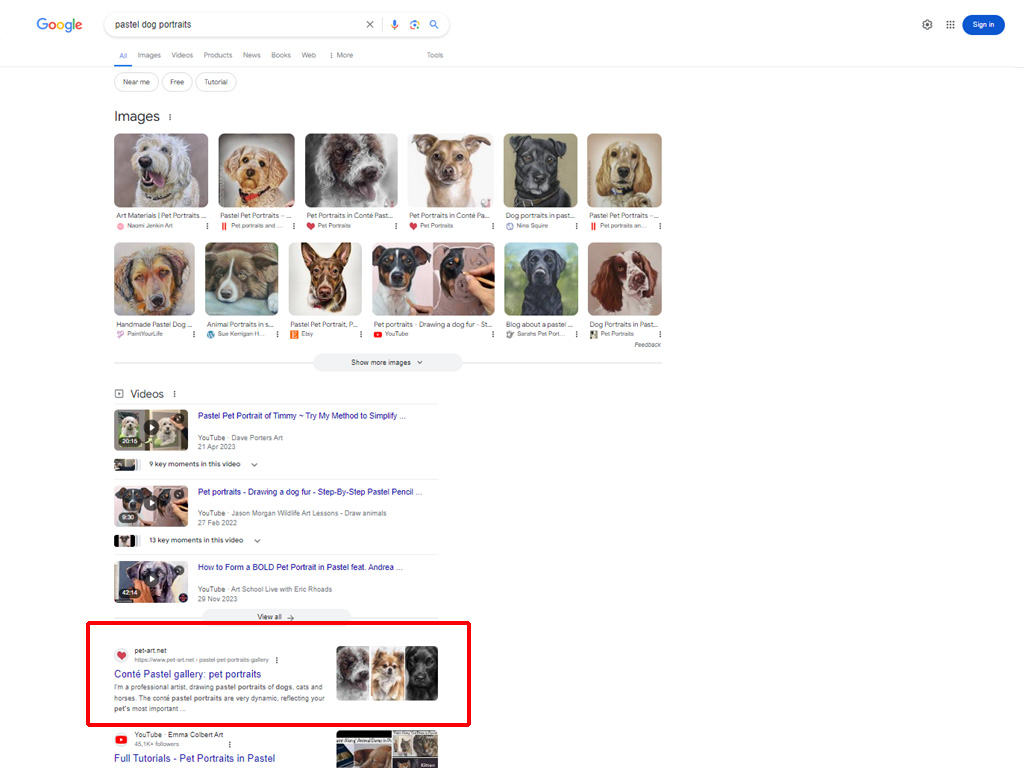Open the Google apps grid
This screenshot has height=768, width=1024.
[x=950, y=25]
